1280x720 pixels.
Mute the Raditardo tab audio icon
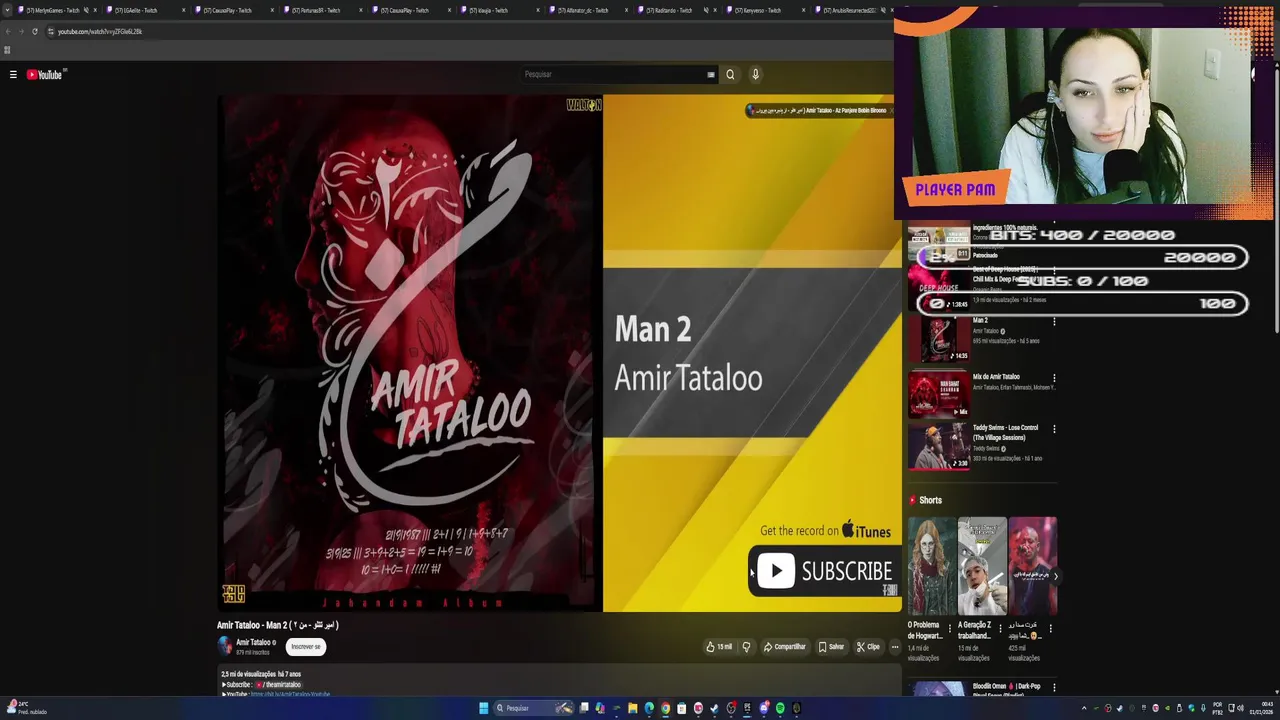(x=706, y=10)
